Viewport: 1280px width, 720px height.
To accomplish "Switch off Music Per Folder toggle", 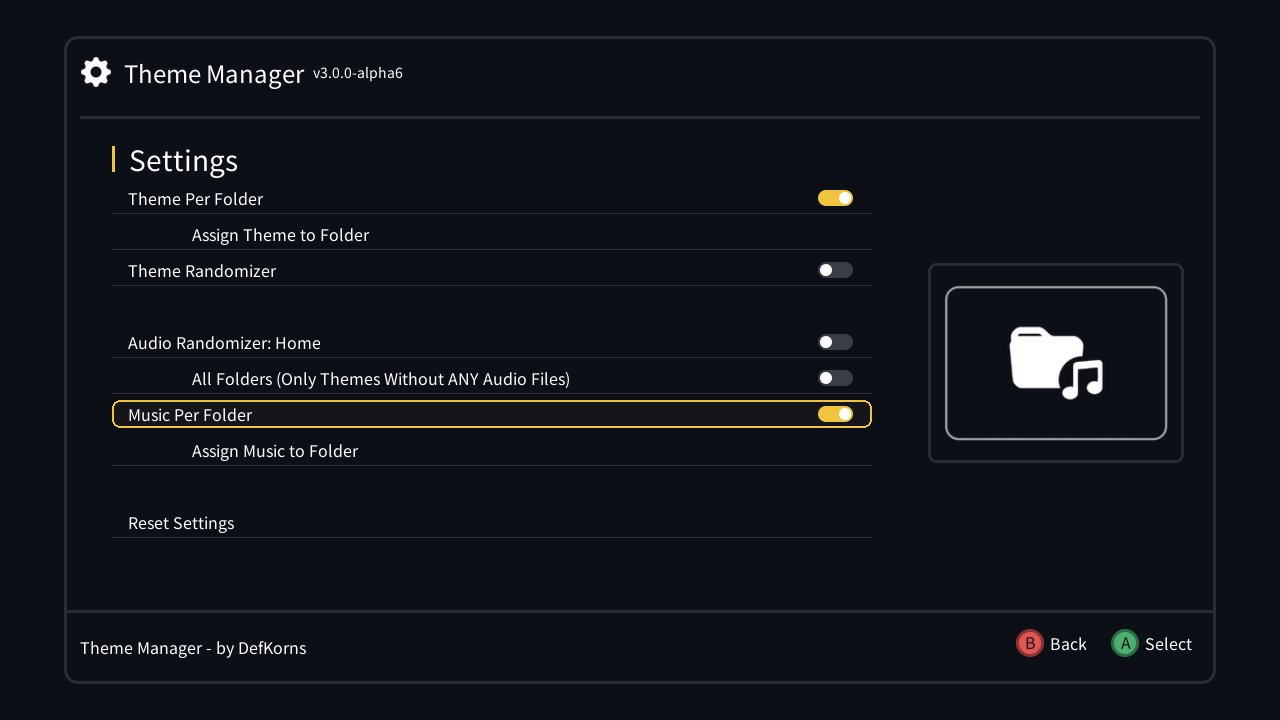I will [835, 414].
